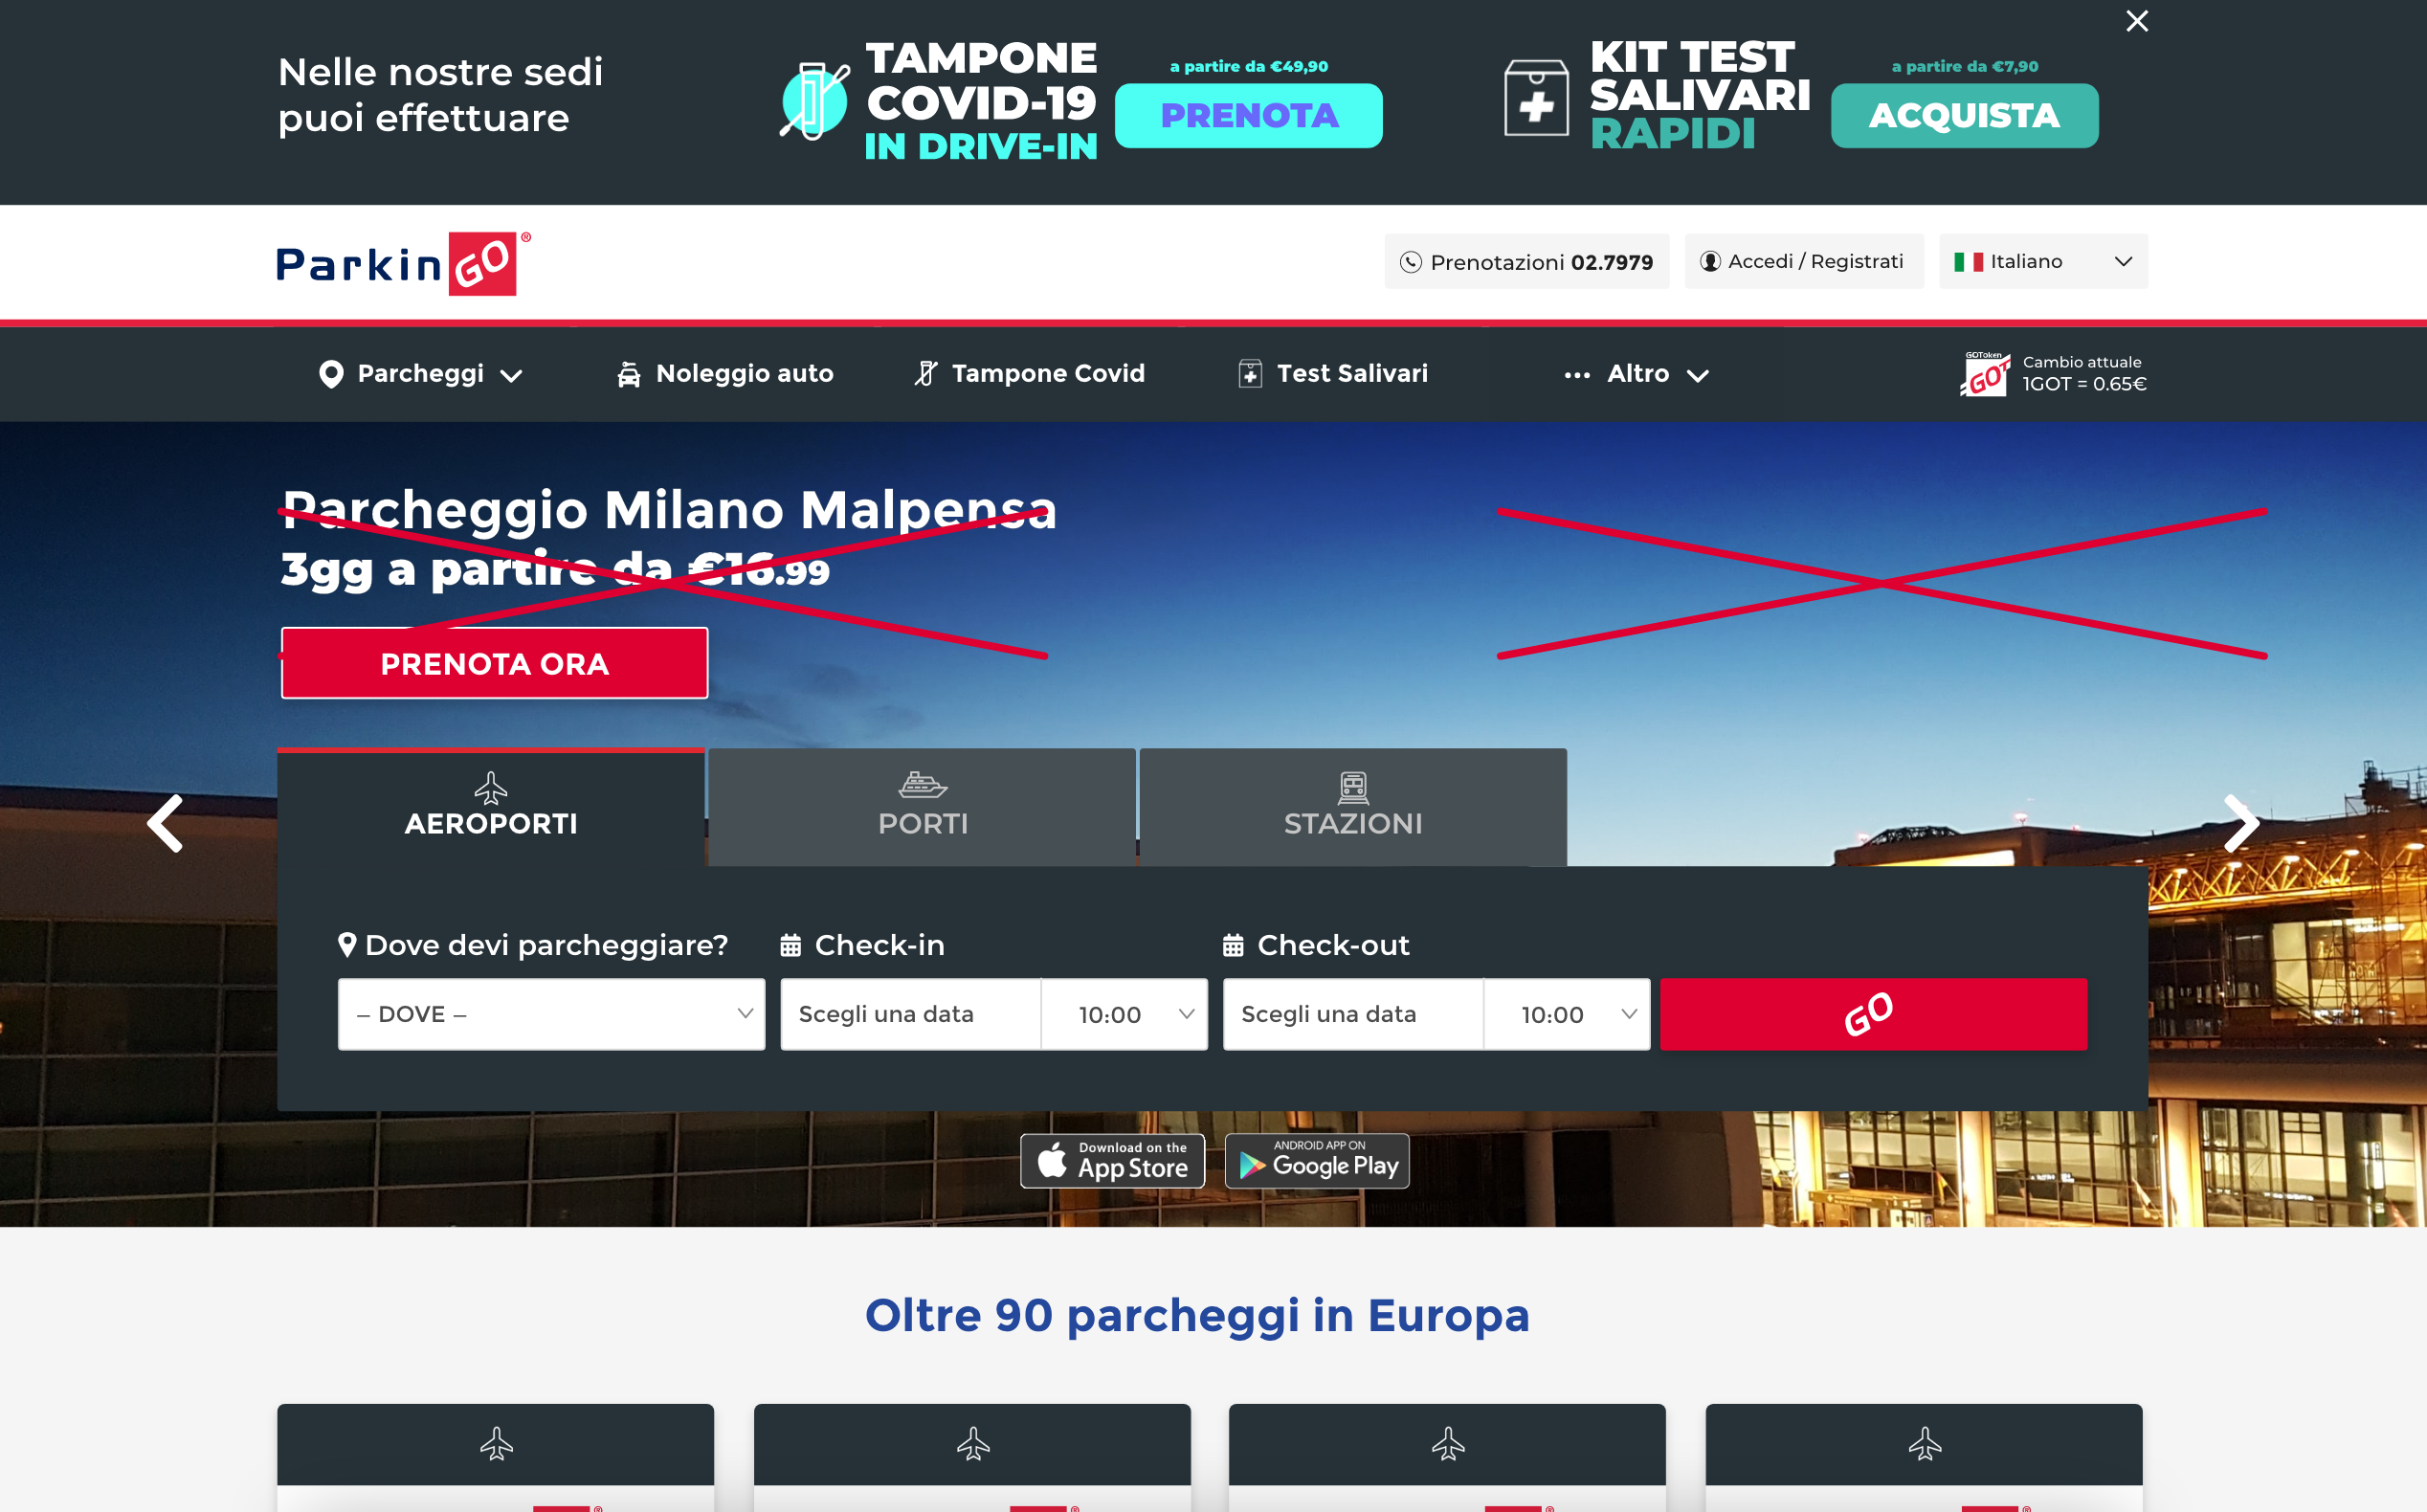Click the red GO search button
Screen dimensions: 2427x1512
point(1873,1014)
